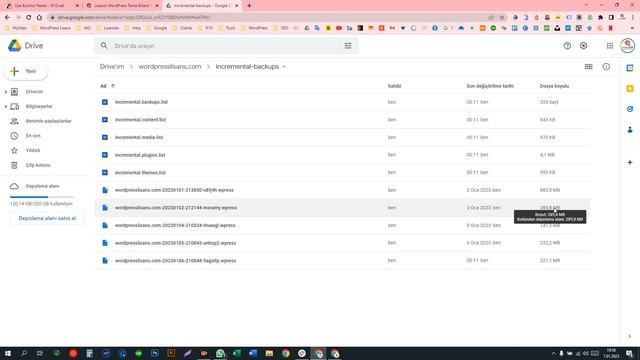The image size is (640, 360).
Task: Open WhatsApp from the taskbar
Action: click(x=220, y=353)
